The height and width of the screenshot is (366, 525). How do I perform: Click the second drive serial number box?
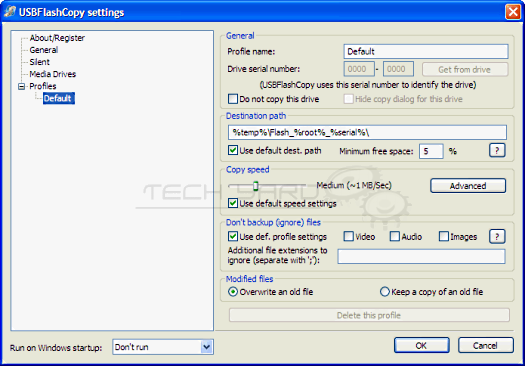(x=398, y=69)
